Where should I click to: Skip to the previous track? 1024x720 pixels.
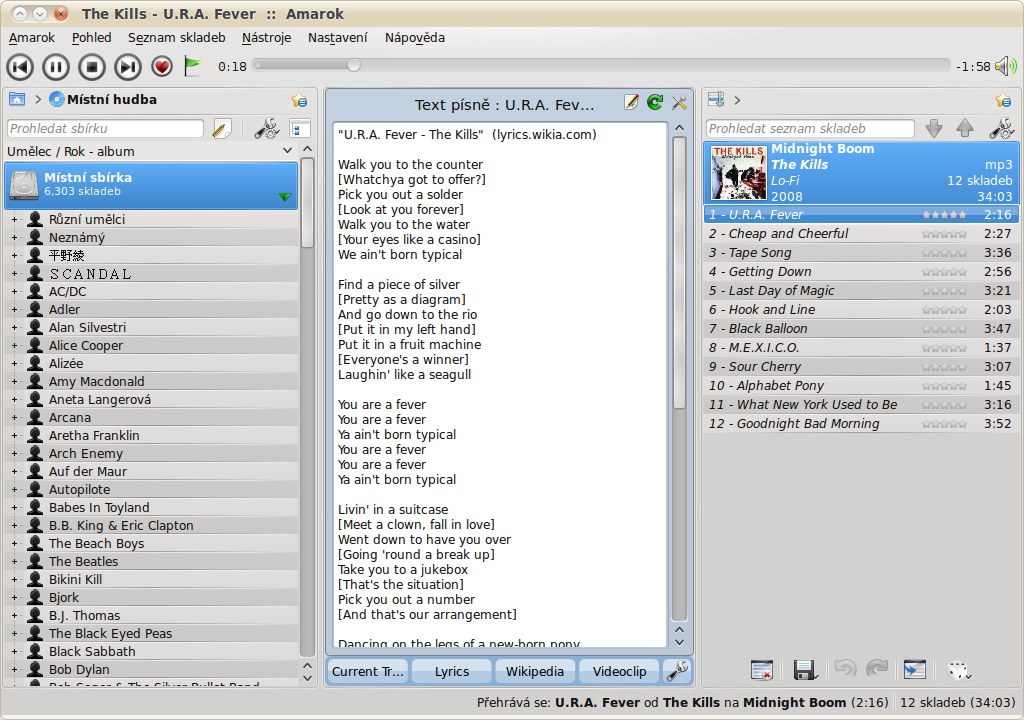pyautogui.click(x=20, y=67)
